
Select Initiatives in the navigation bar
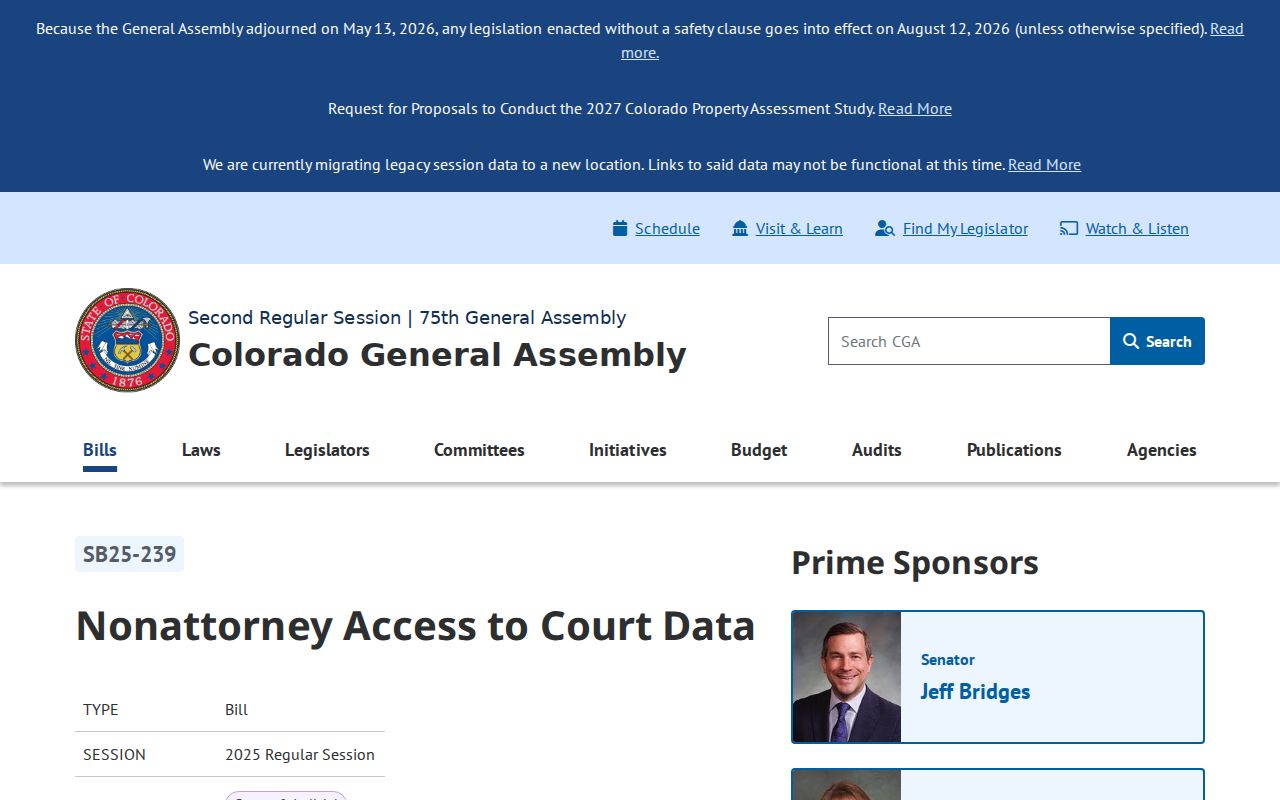tap(628, 450)
